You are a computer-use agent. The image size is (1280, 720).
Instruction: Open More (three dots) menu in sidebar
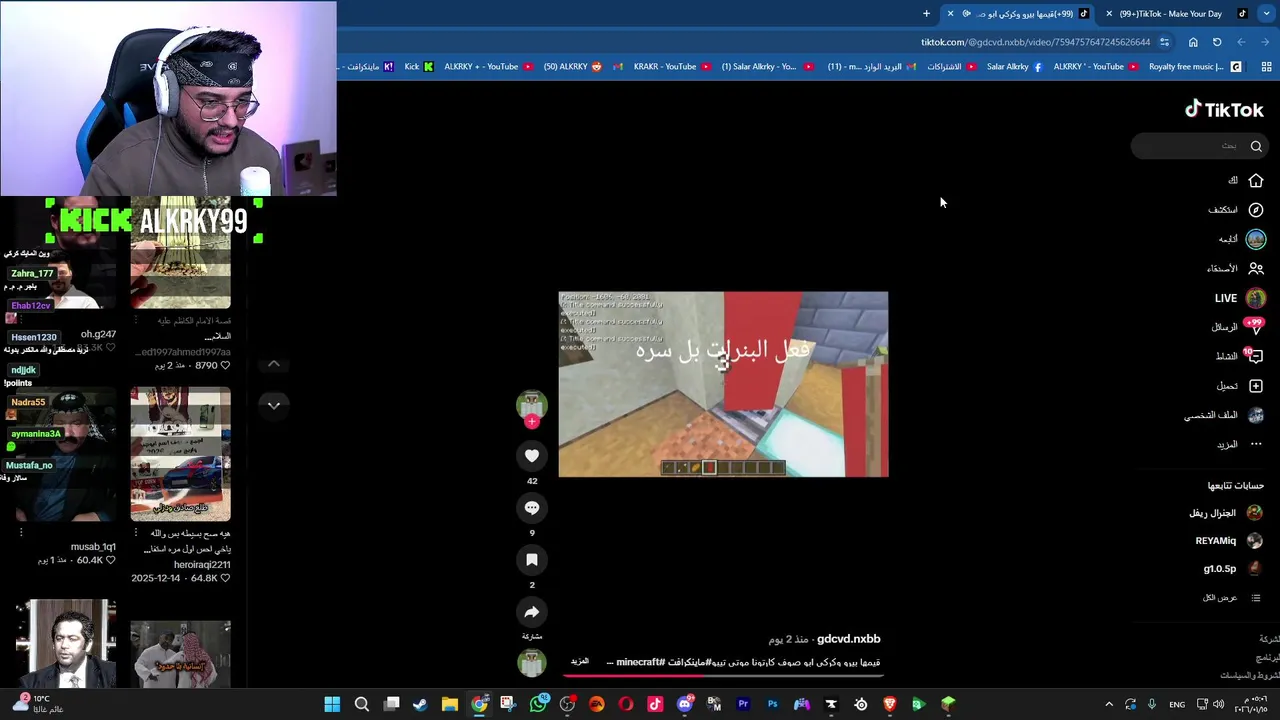click(x=1239, y=444)
